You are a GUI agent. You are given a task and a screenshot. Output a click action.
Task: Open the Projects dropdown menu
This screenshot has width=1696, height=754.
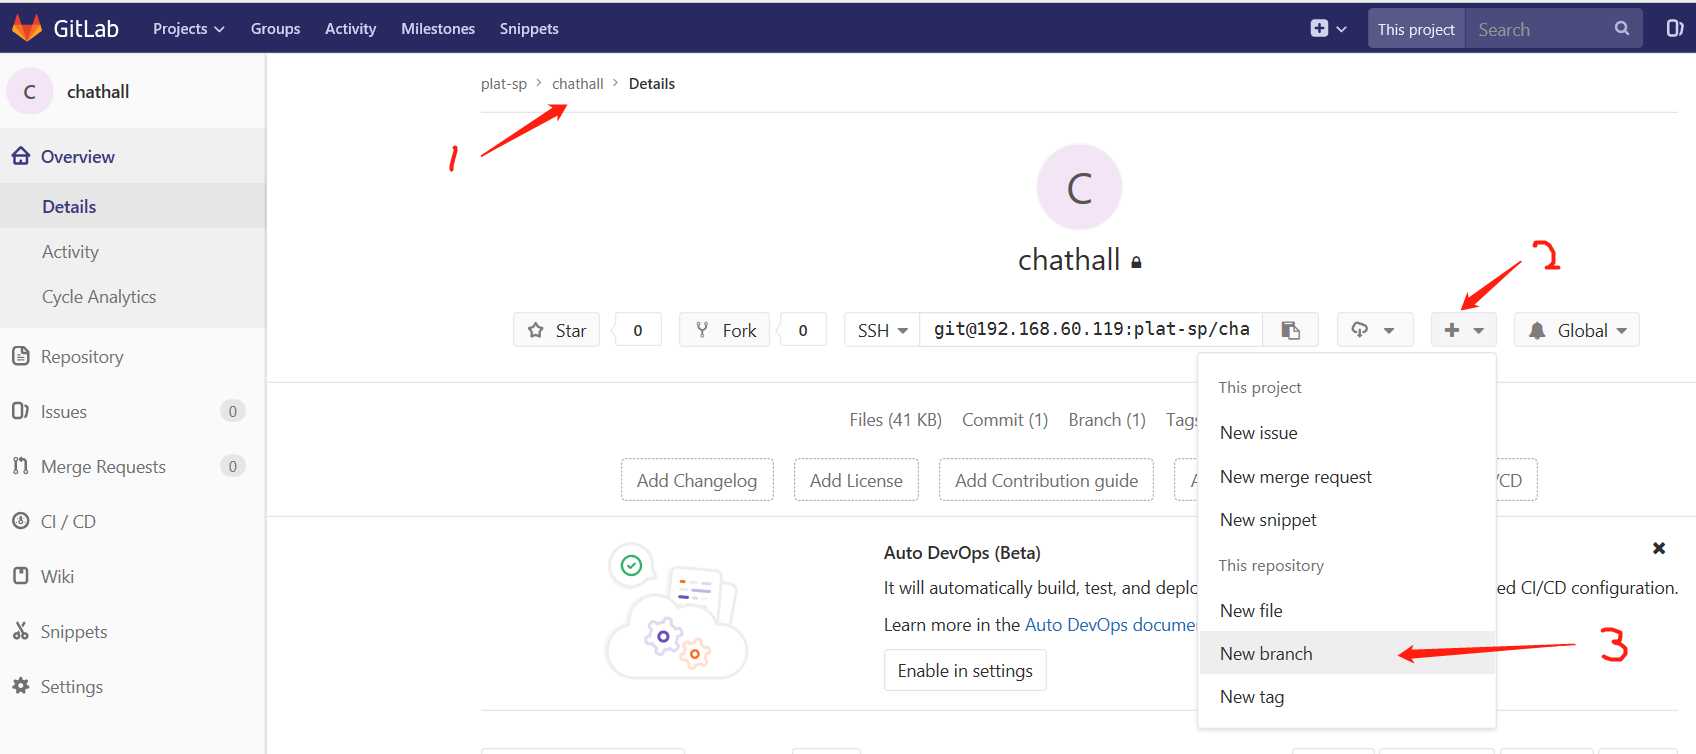coord(188,29)
